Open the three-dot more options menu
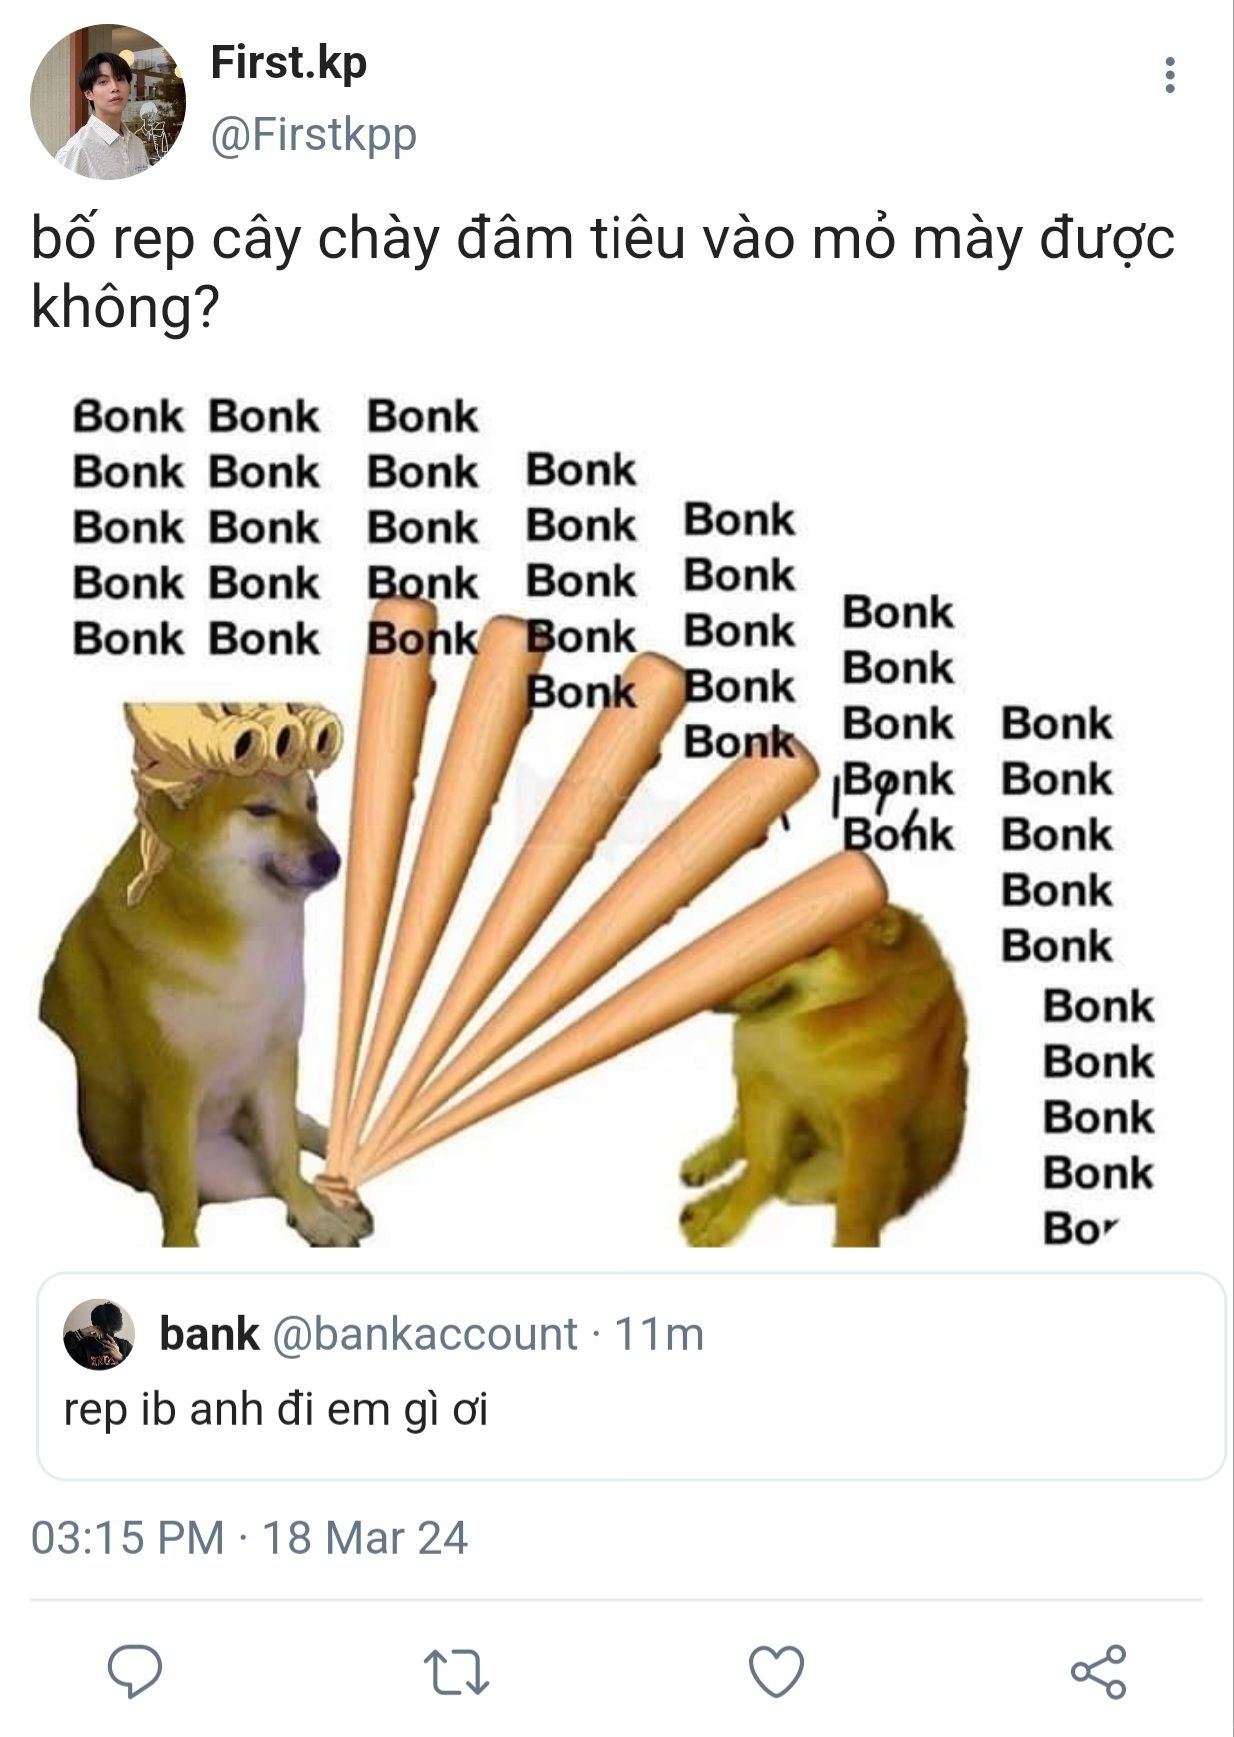 coord(1169,75)
